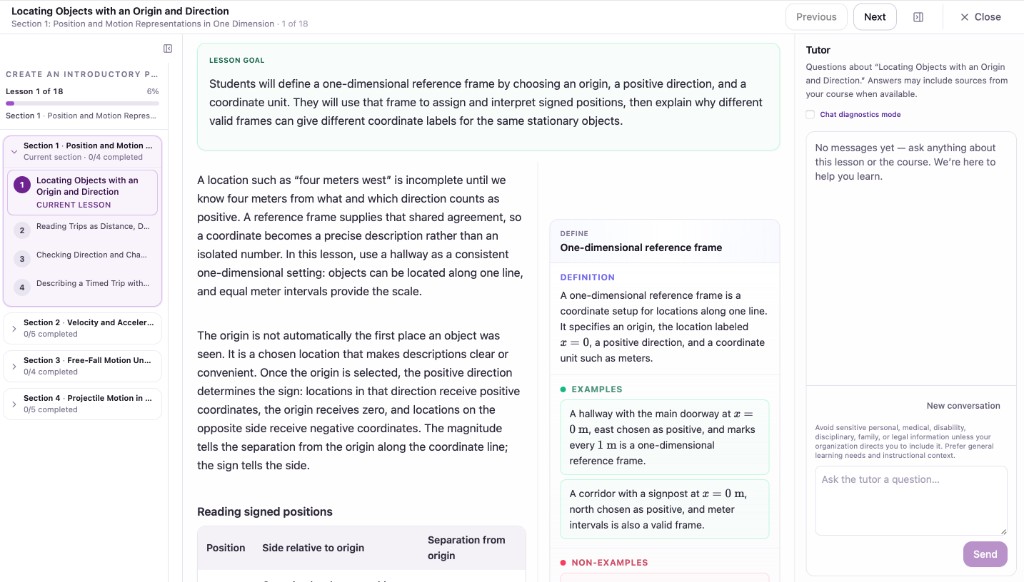The height and width of the screenshot is (582, 1024).
Task: Click the NON-EXAMPLES section label
Action: click(609, 562)
